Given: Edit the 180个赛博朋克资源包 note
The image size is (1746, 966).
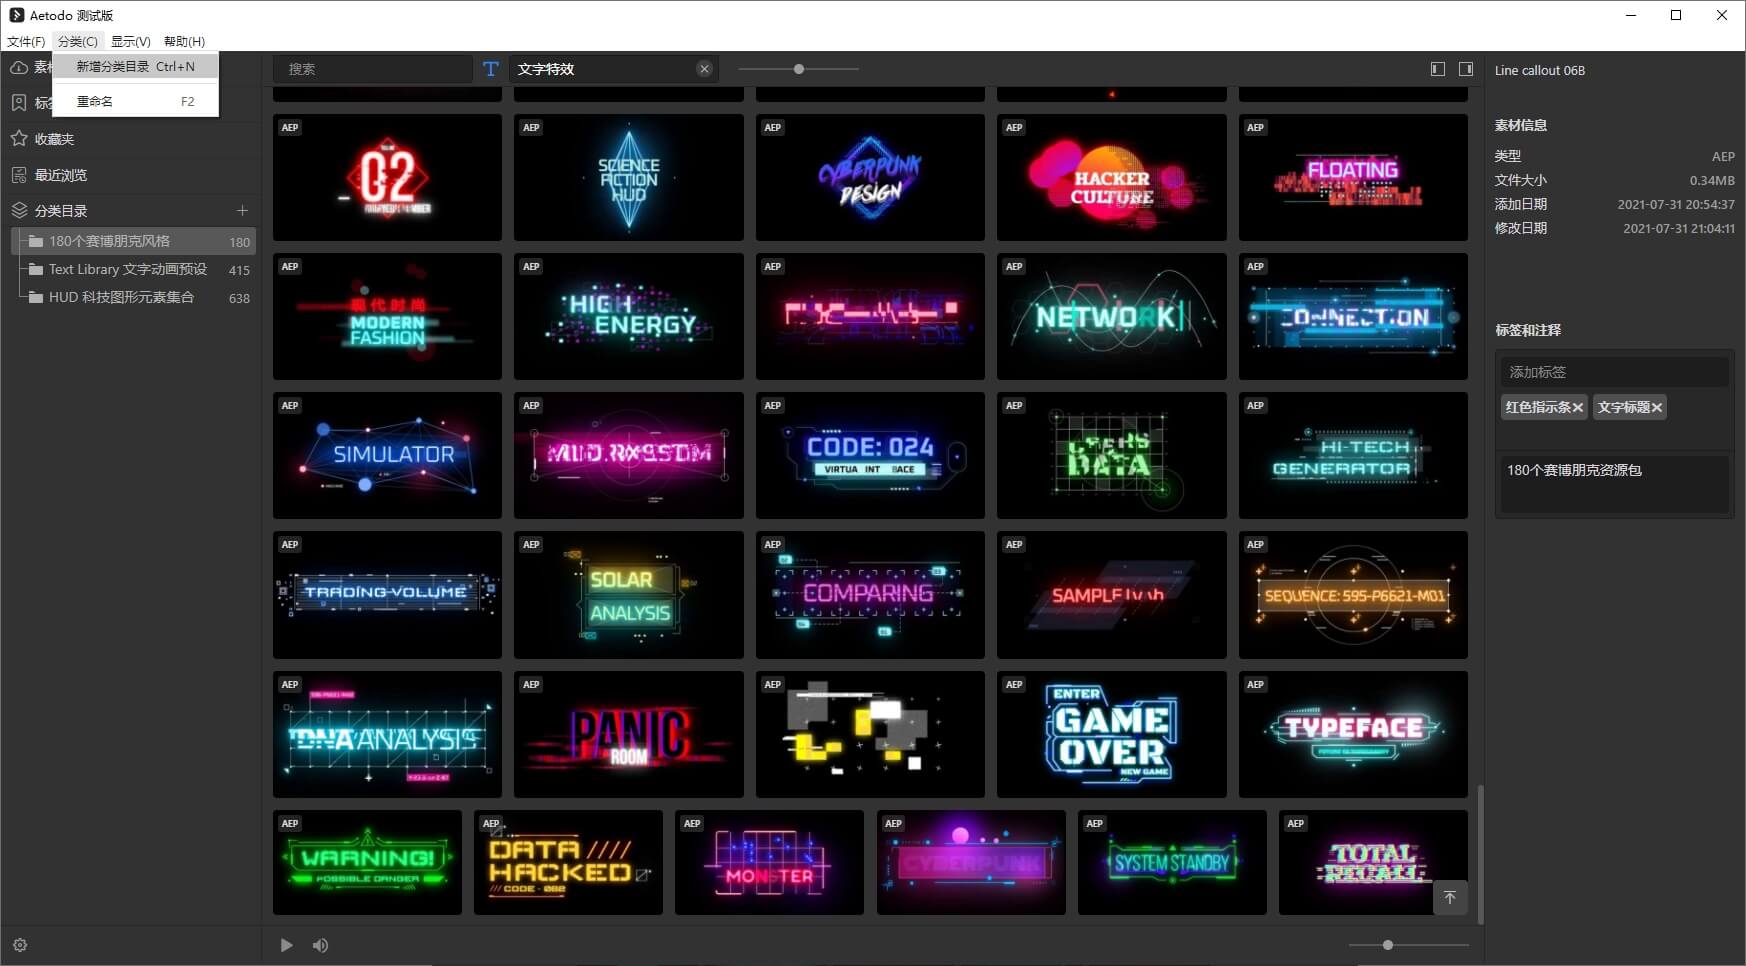Looking at the screenshot, I should click(1614, 484).
